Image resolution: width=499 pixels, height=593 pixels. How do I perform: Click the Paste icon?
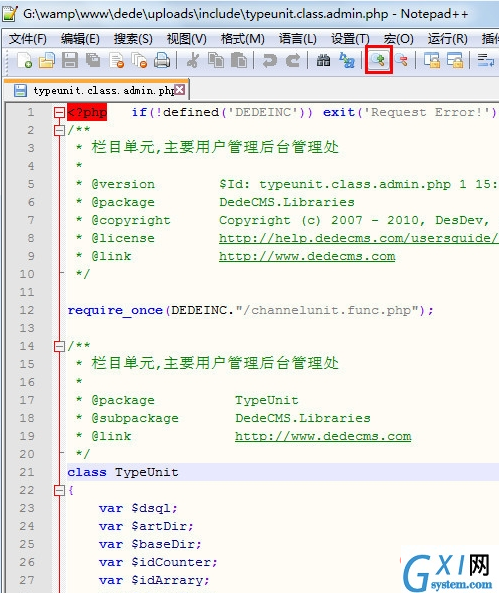click(239, 61)
